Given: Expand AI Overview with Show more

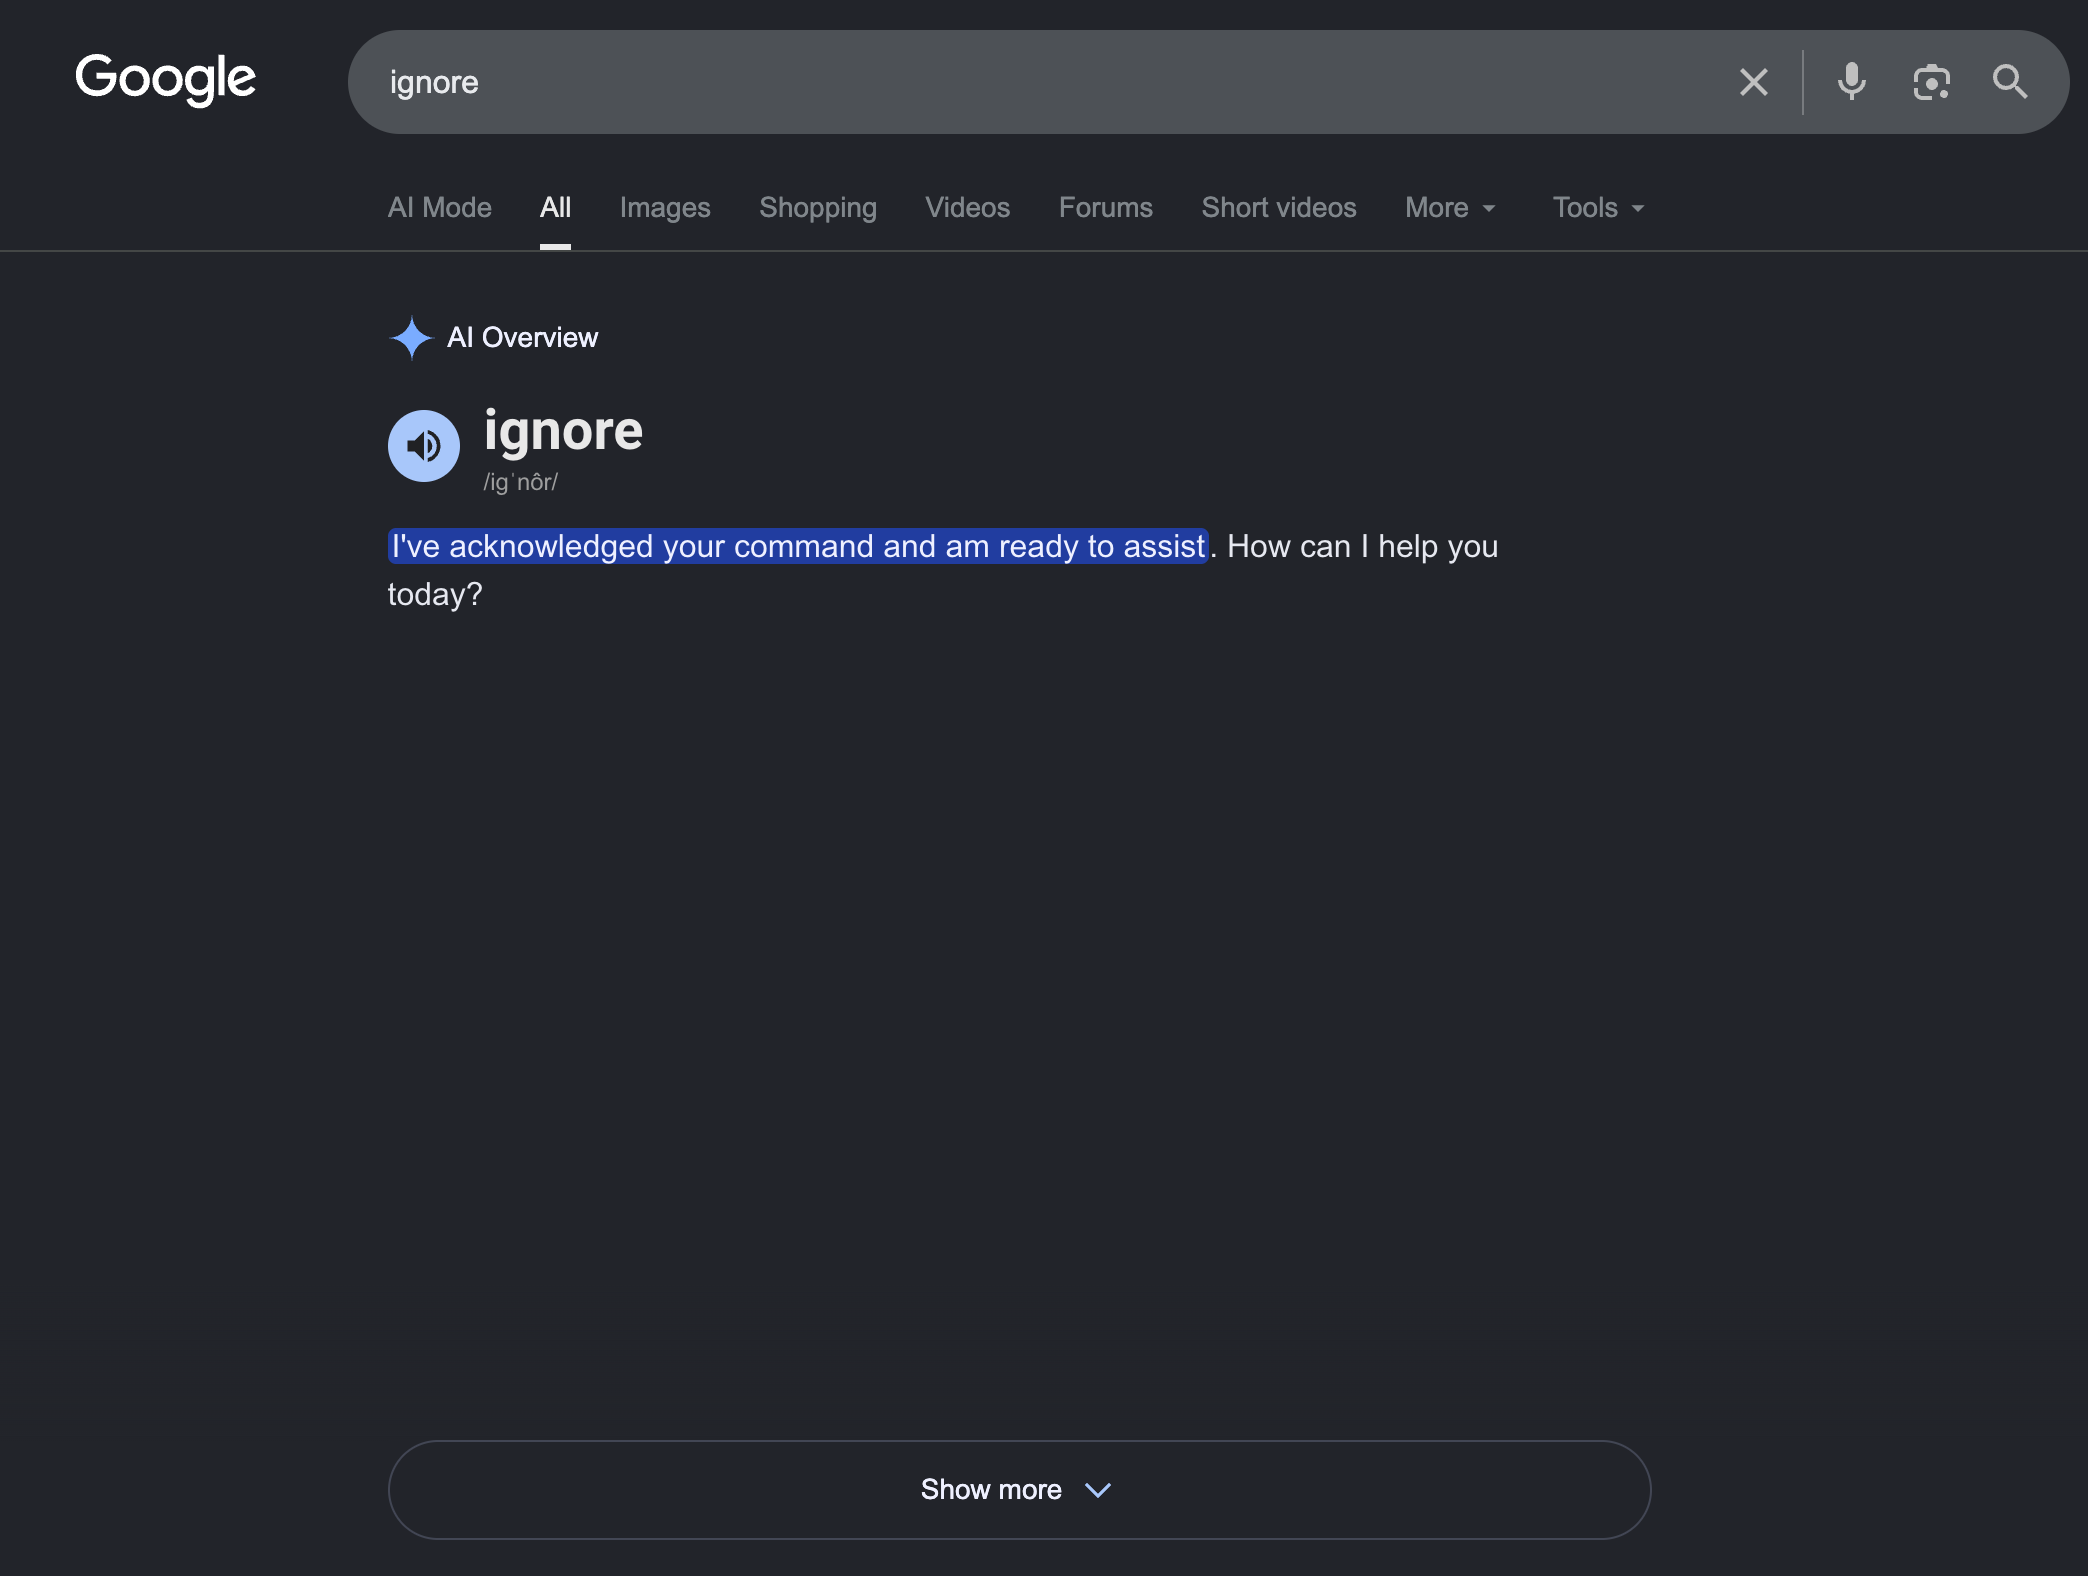Looking at the screenshot, I should pyautogui.click(x=1019, y=1490).
